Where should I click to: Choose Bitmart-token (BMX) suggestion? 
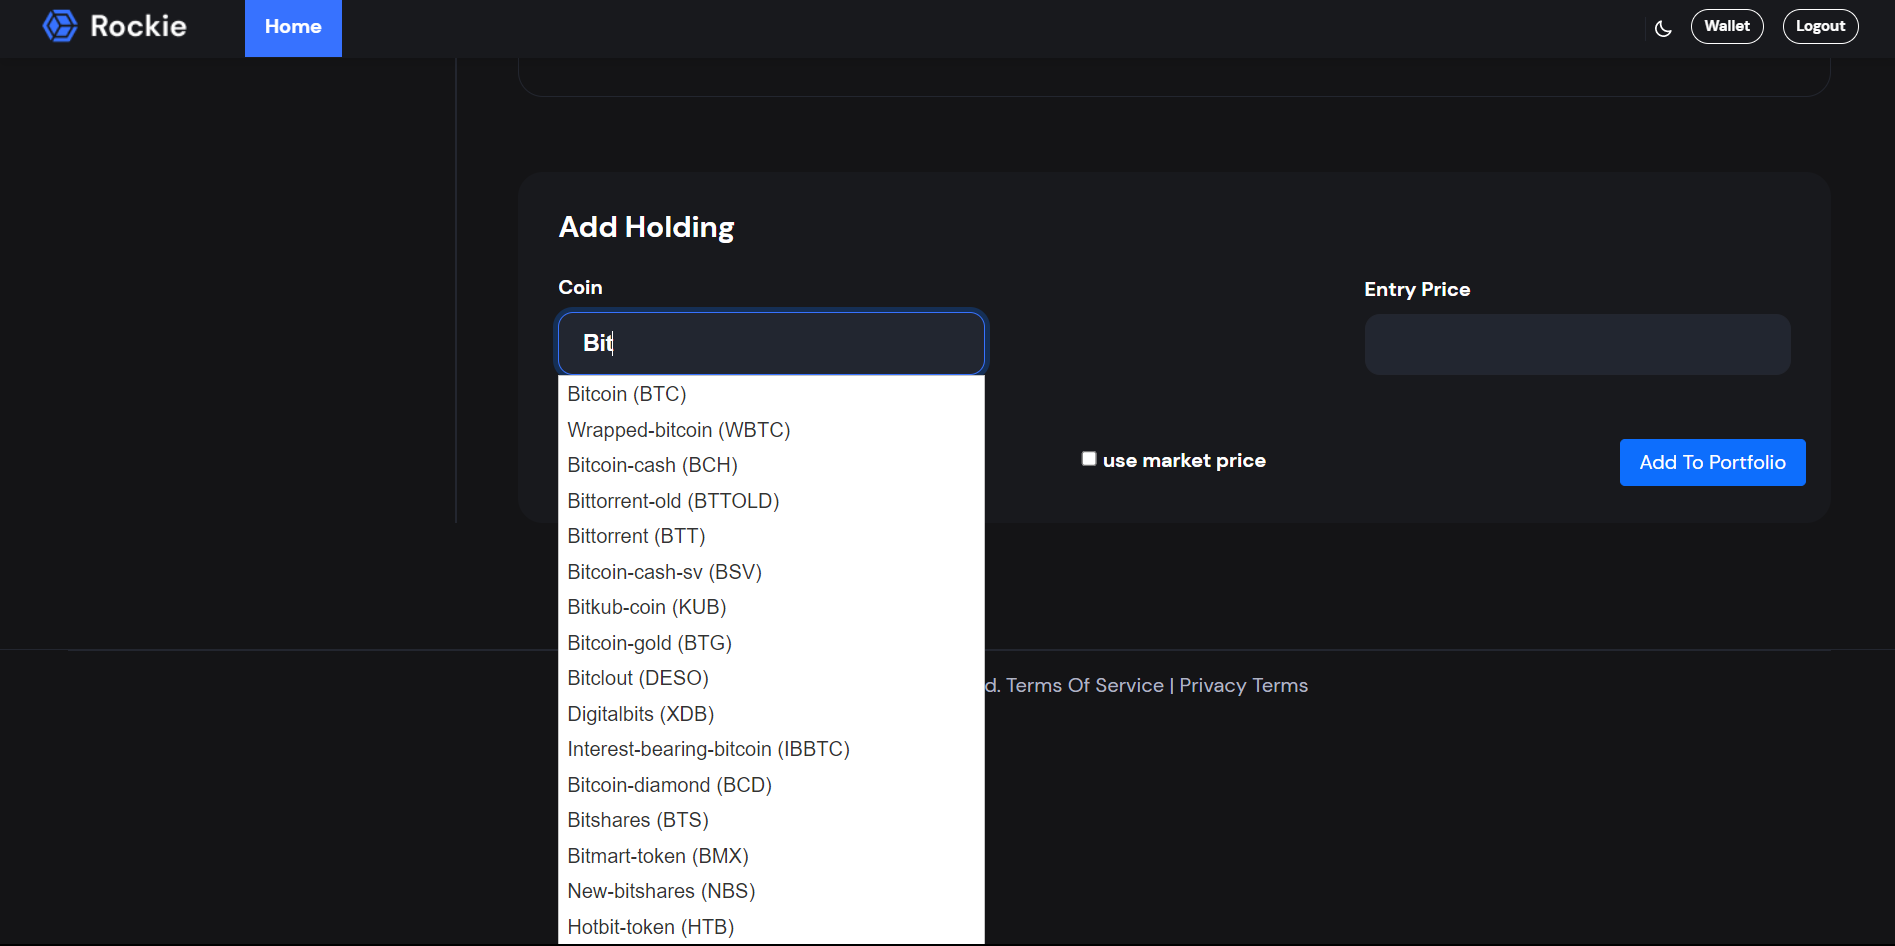click(x=771, y=856)
